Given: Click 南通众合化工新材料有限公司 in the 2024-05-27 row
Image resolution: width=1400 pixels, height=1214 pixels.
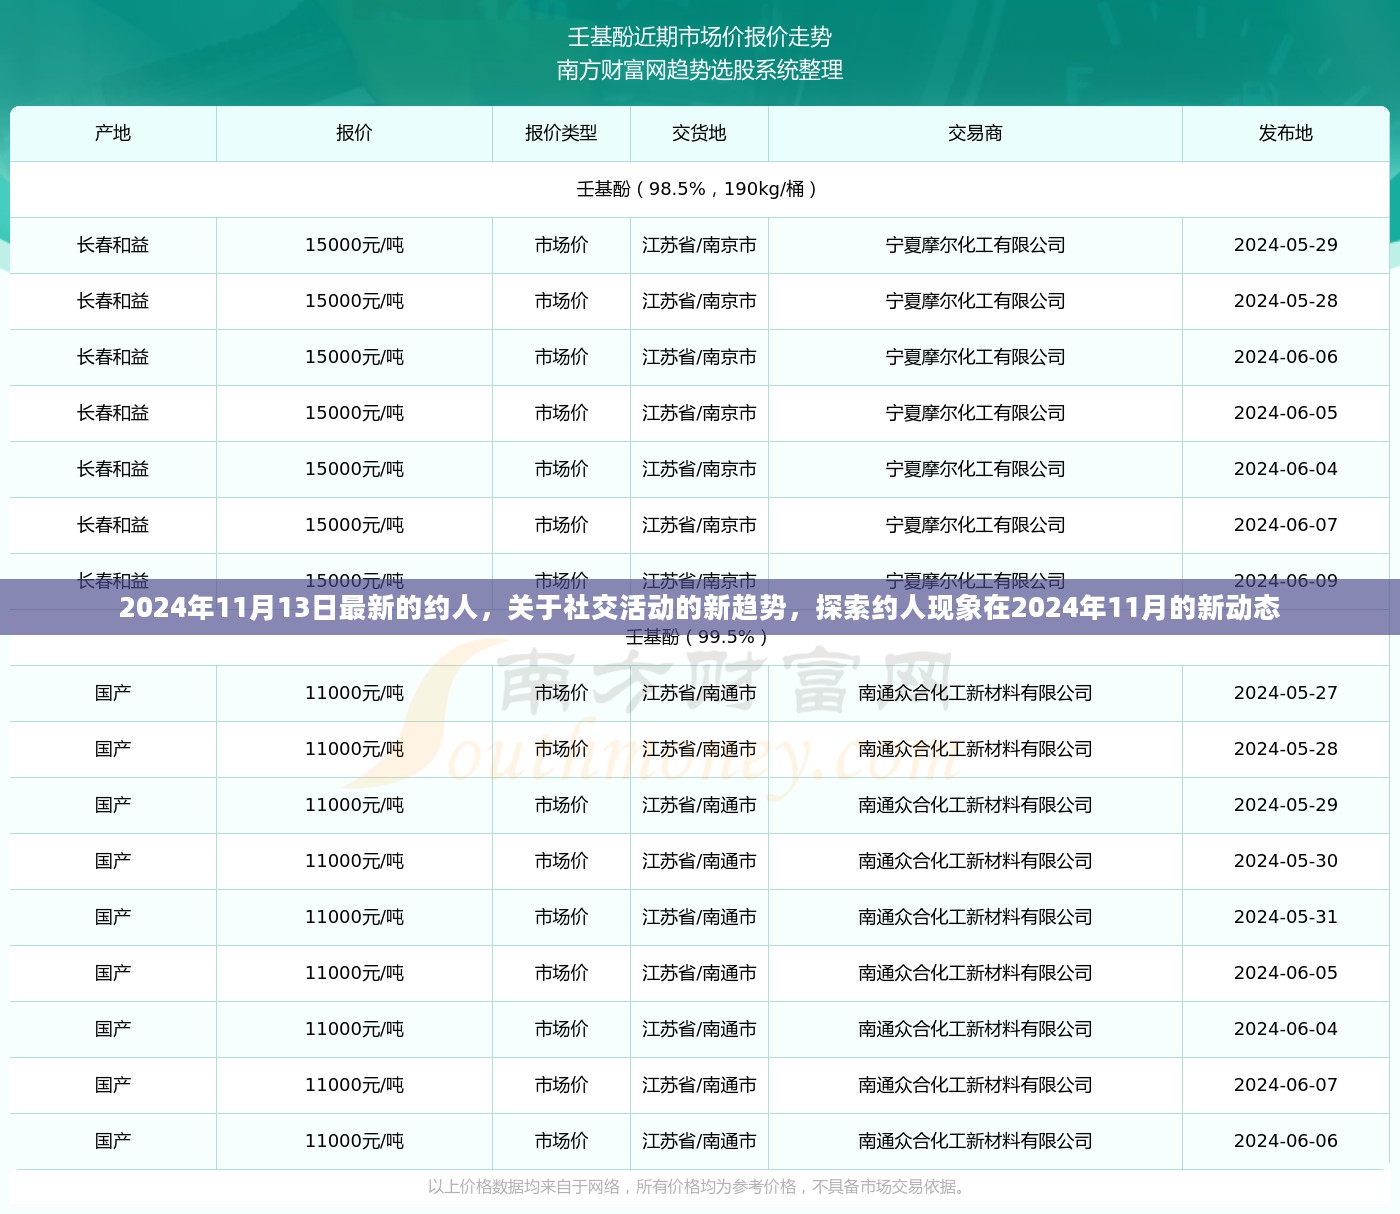Looking at the screenshot, I should pos(975,693).
